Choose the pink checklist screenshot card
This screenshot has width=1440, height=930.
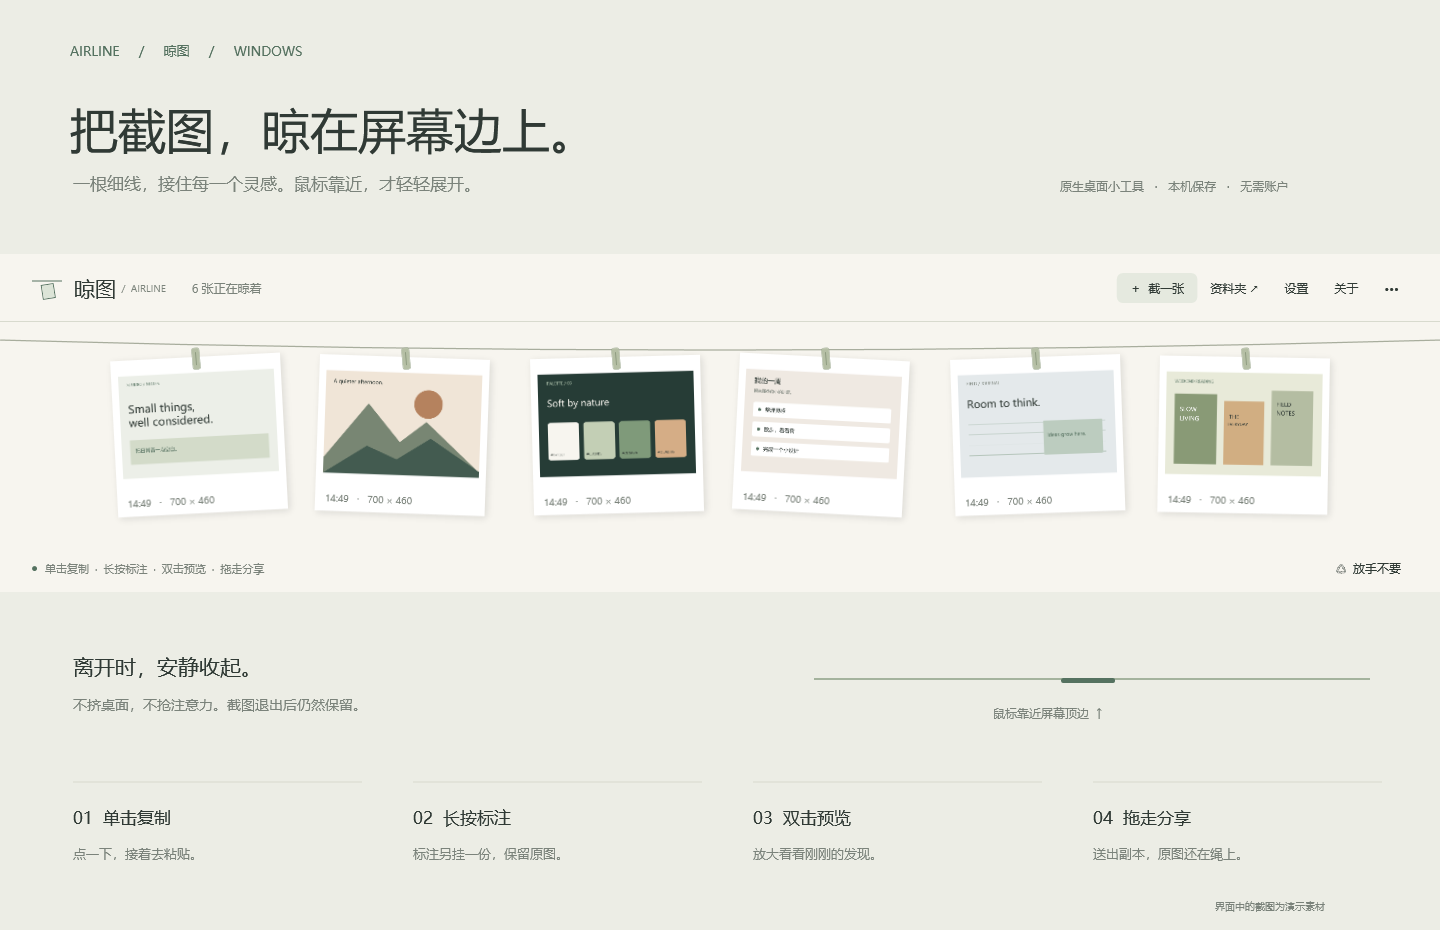(x=822, y=435)
